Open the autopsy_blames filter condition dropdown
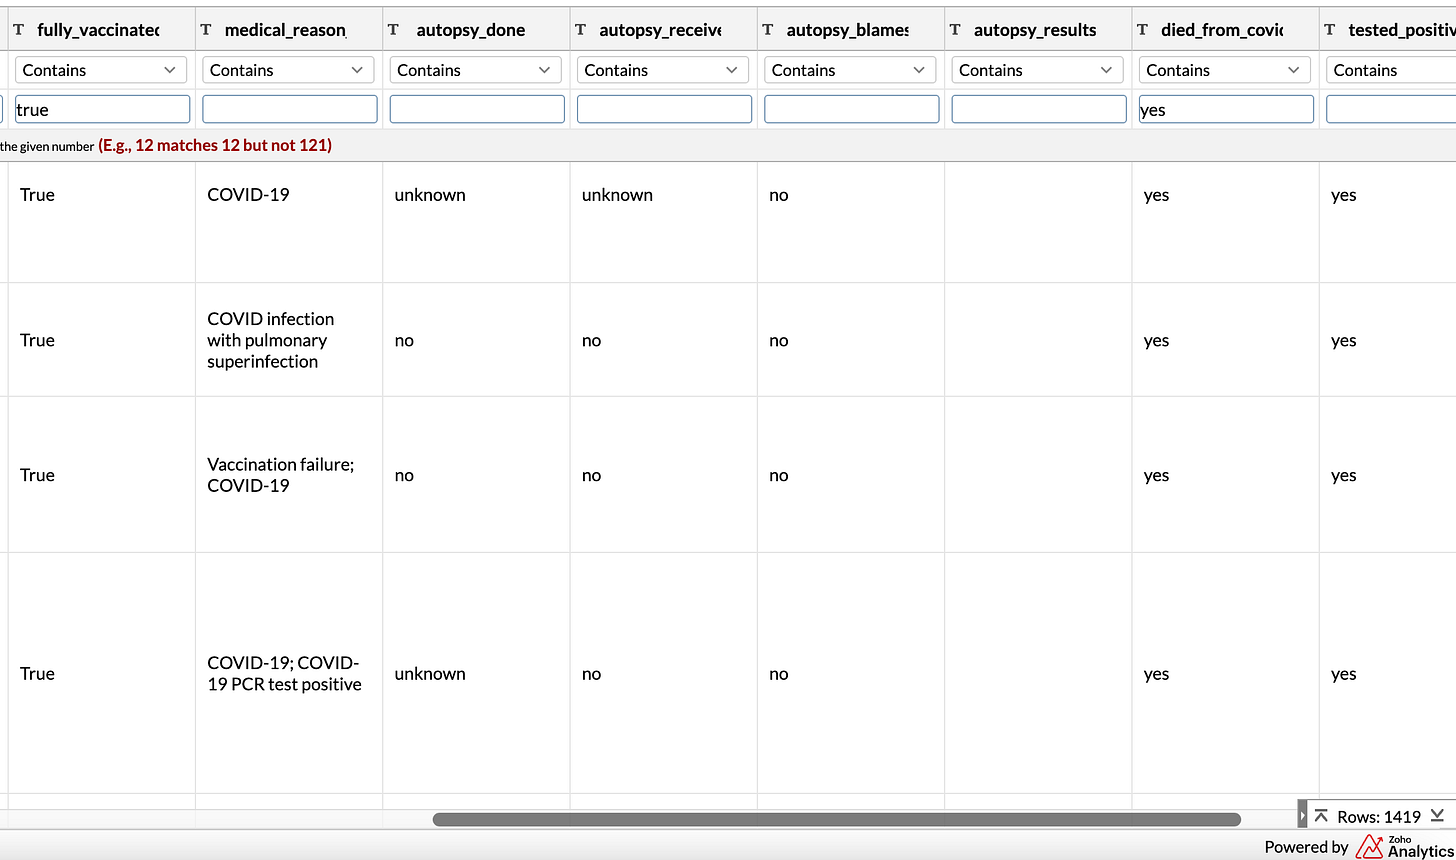Screen dimensions: 1456x860 [850, 70]
